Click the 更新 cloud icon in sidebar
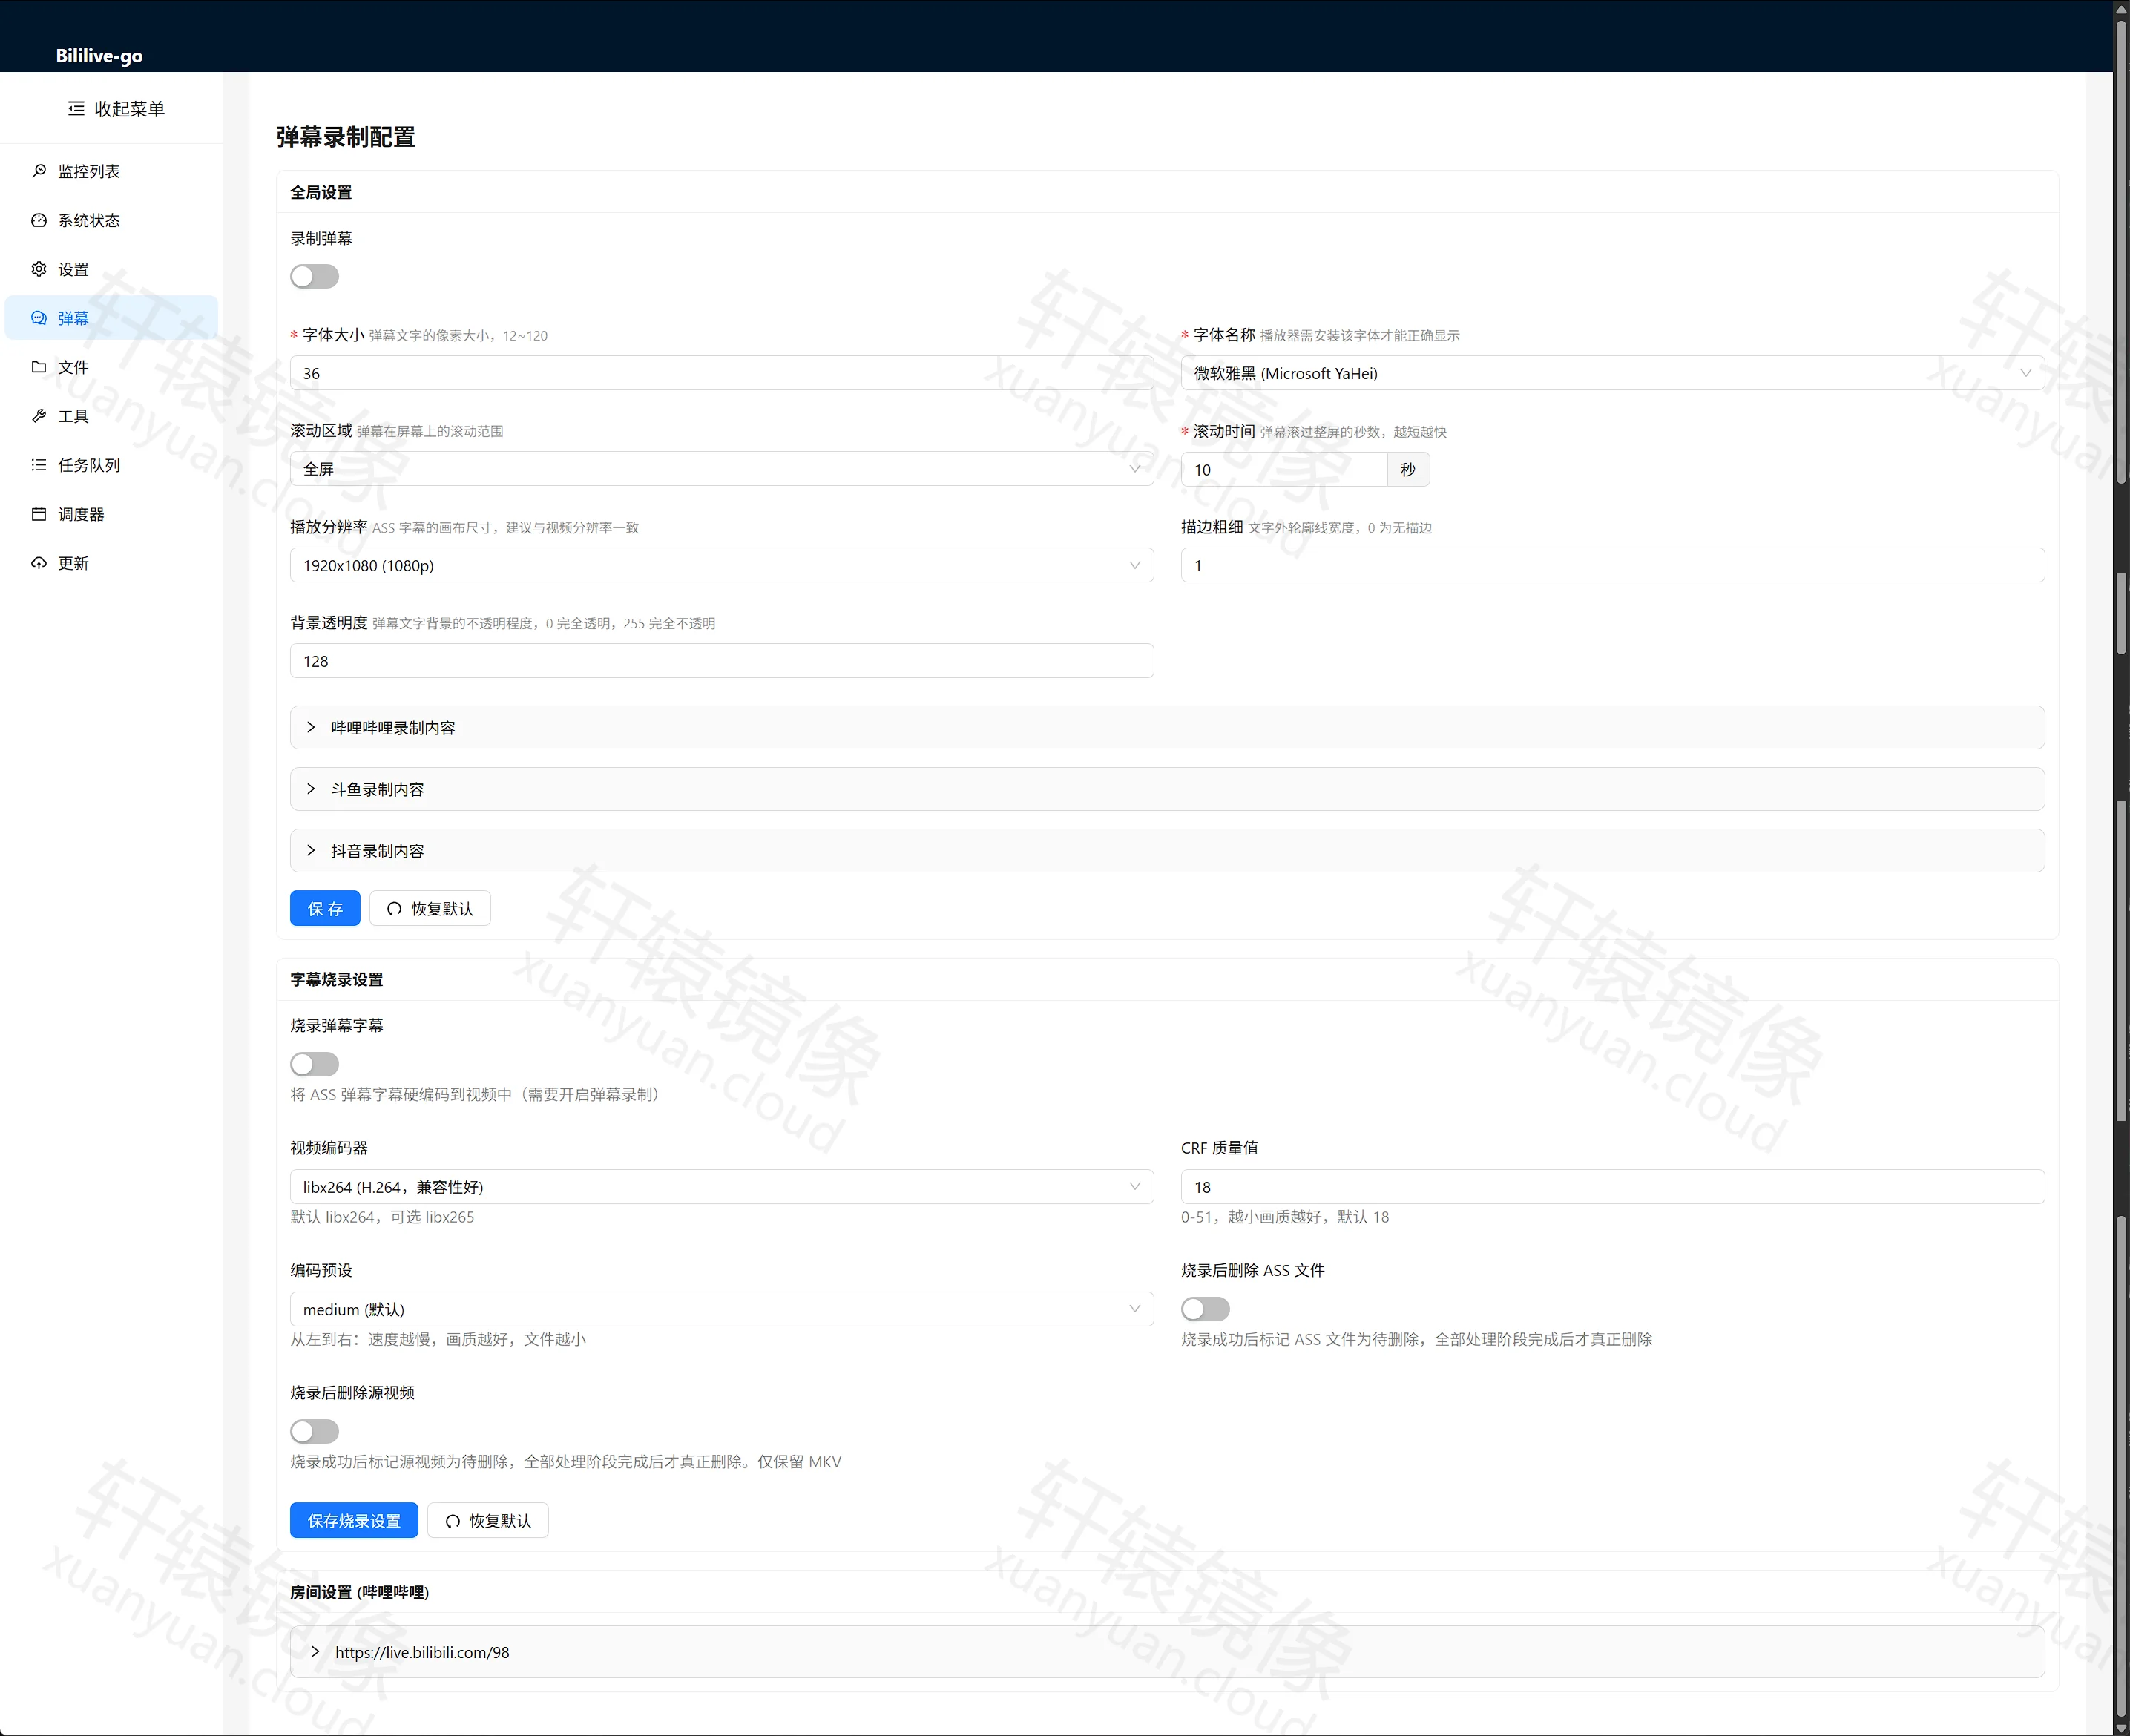2130x1736 pixels. (39, 563)
